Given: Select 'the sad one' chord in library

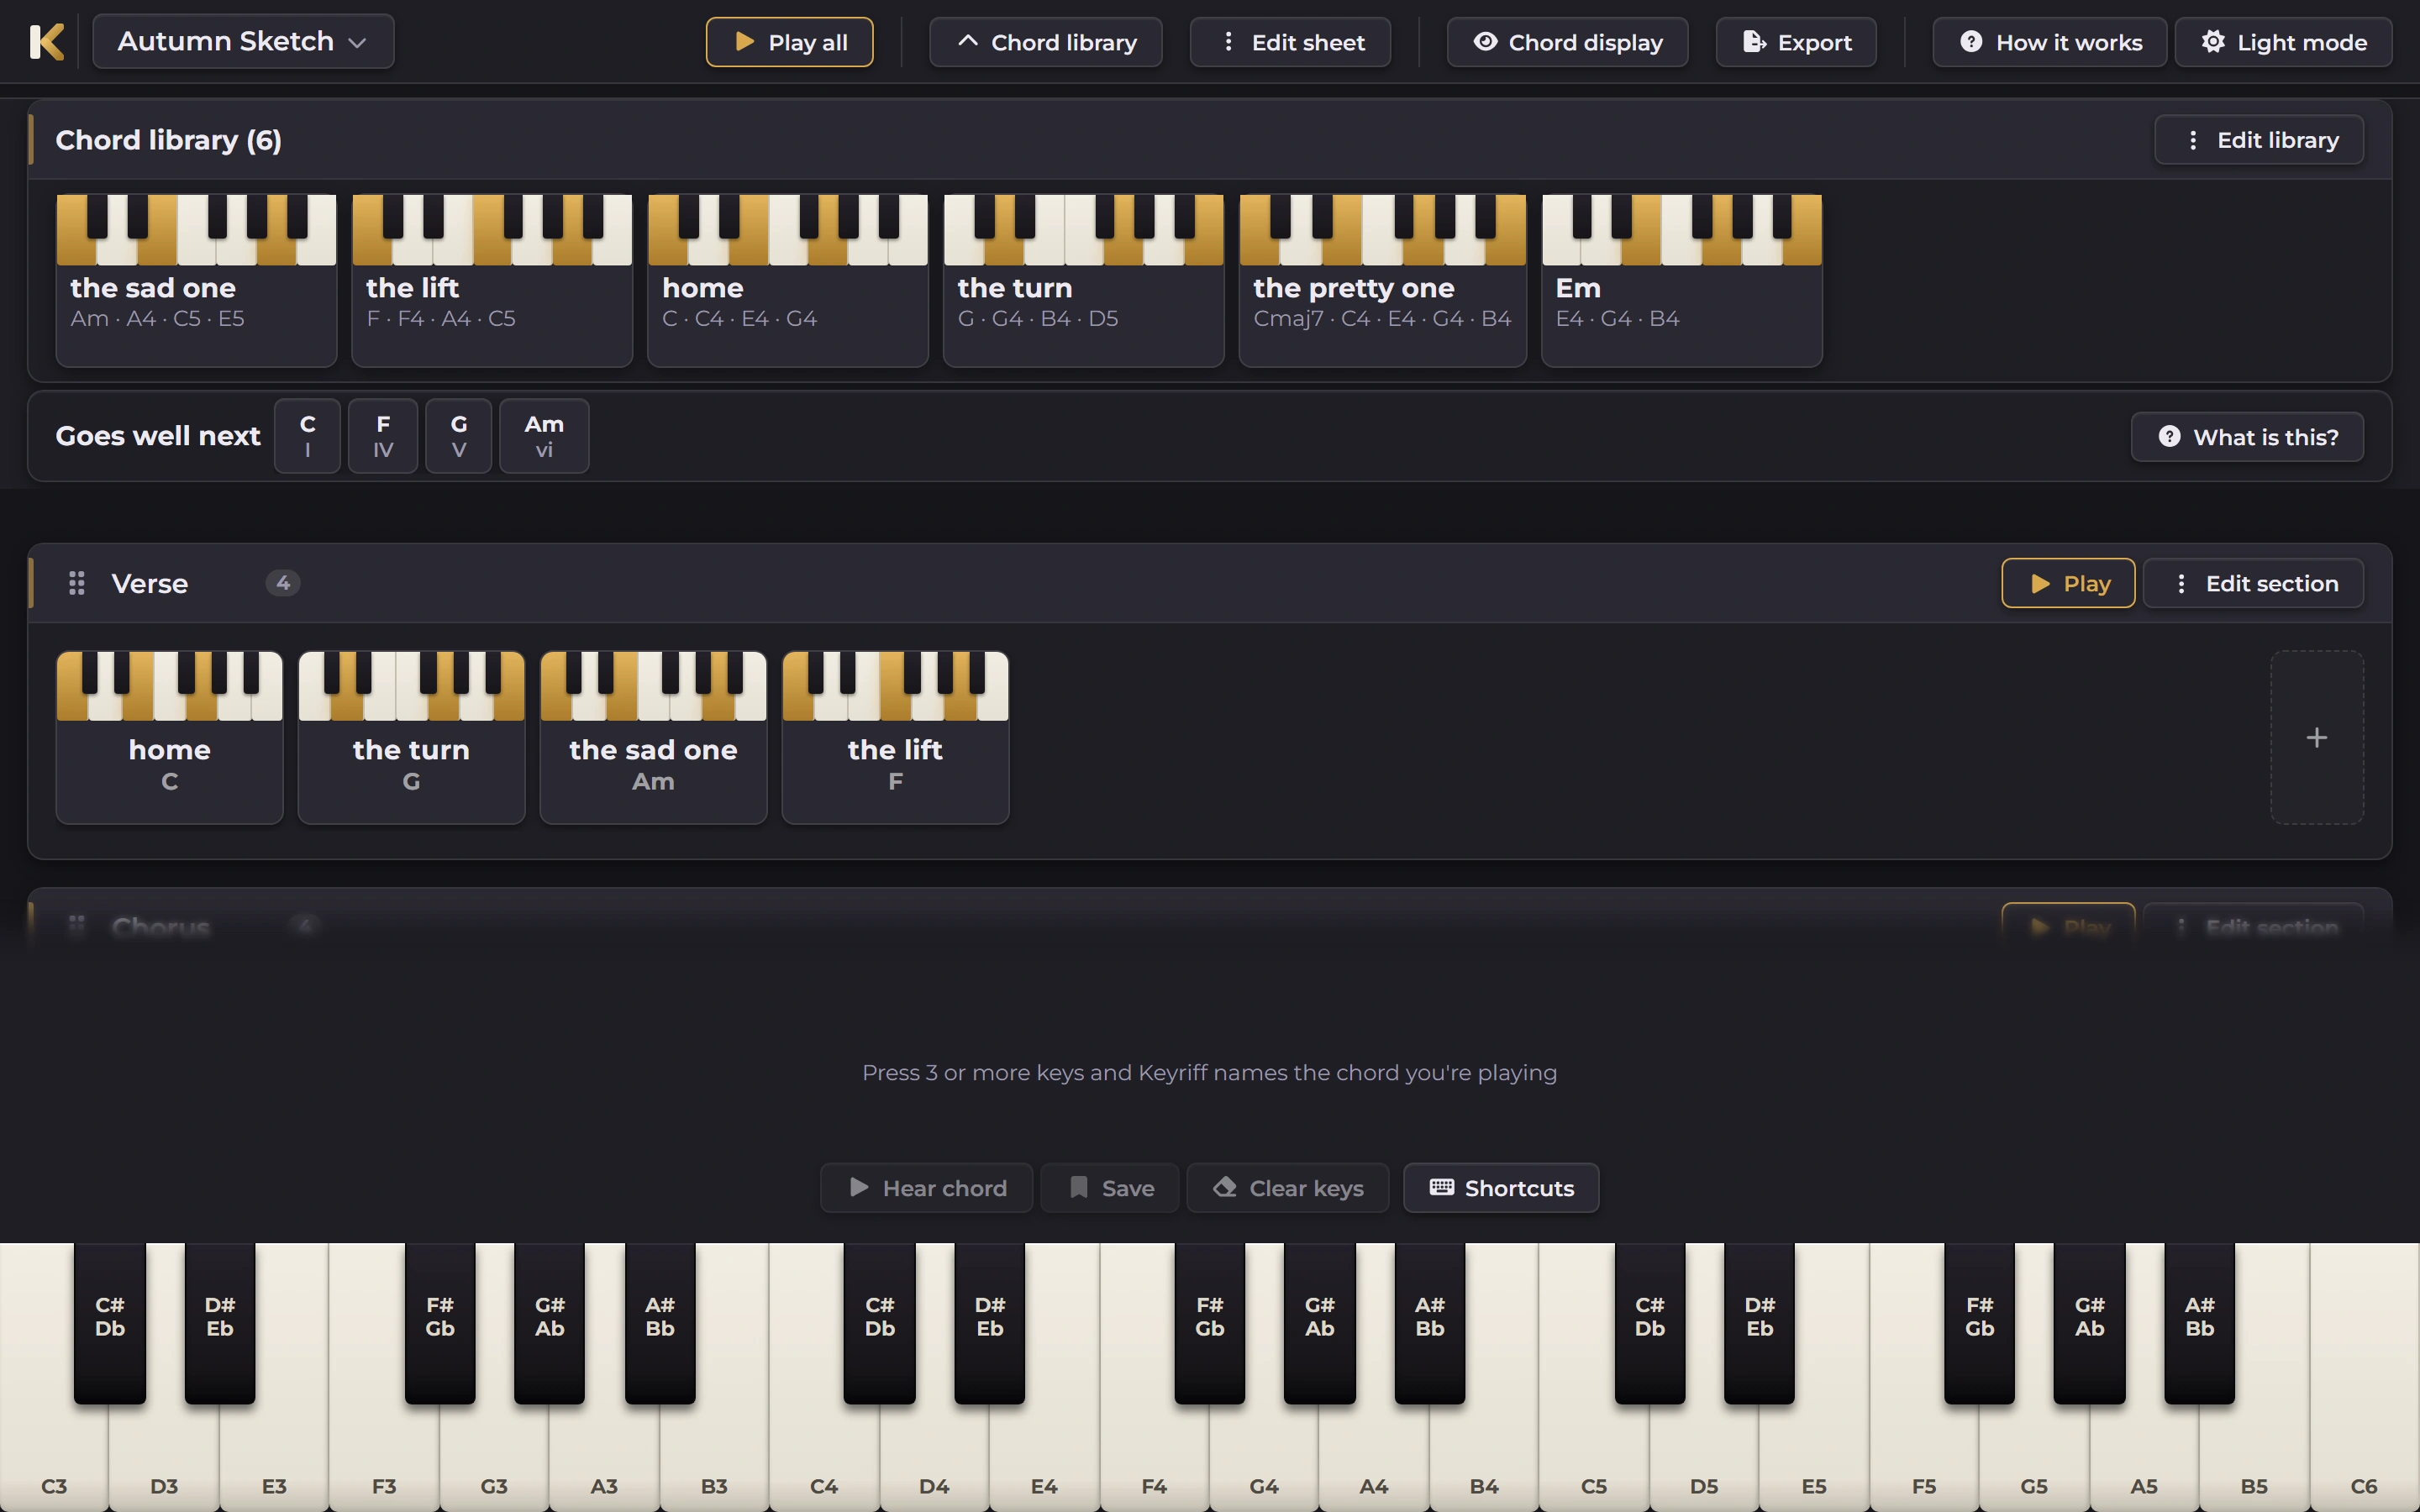Looking at the screenshot, I should point(196,280).
